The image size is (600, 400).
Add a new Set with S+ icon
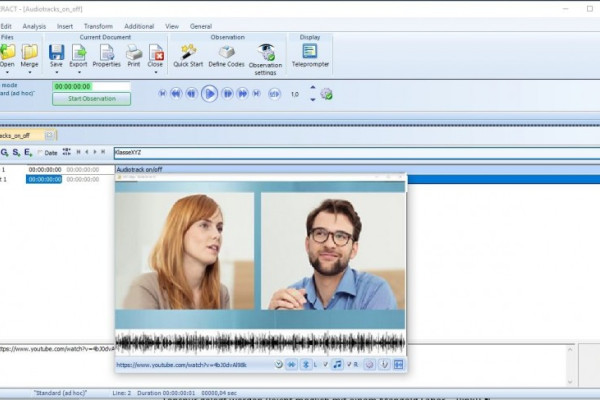coord(16,152)
